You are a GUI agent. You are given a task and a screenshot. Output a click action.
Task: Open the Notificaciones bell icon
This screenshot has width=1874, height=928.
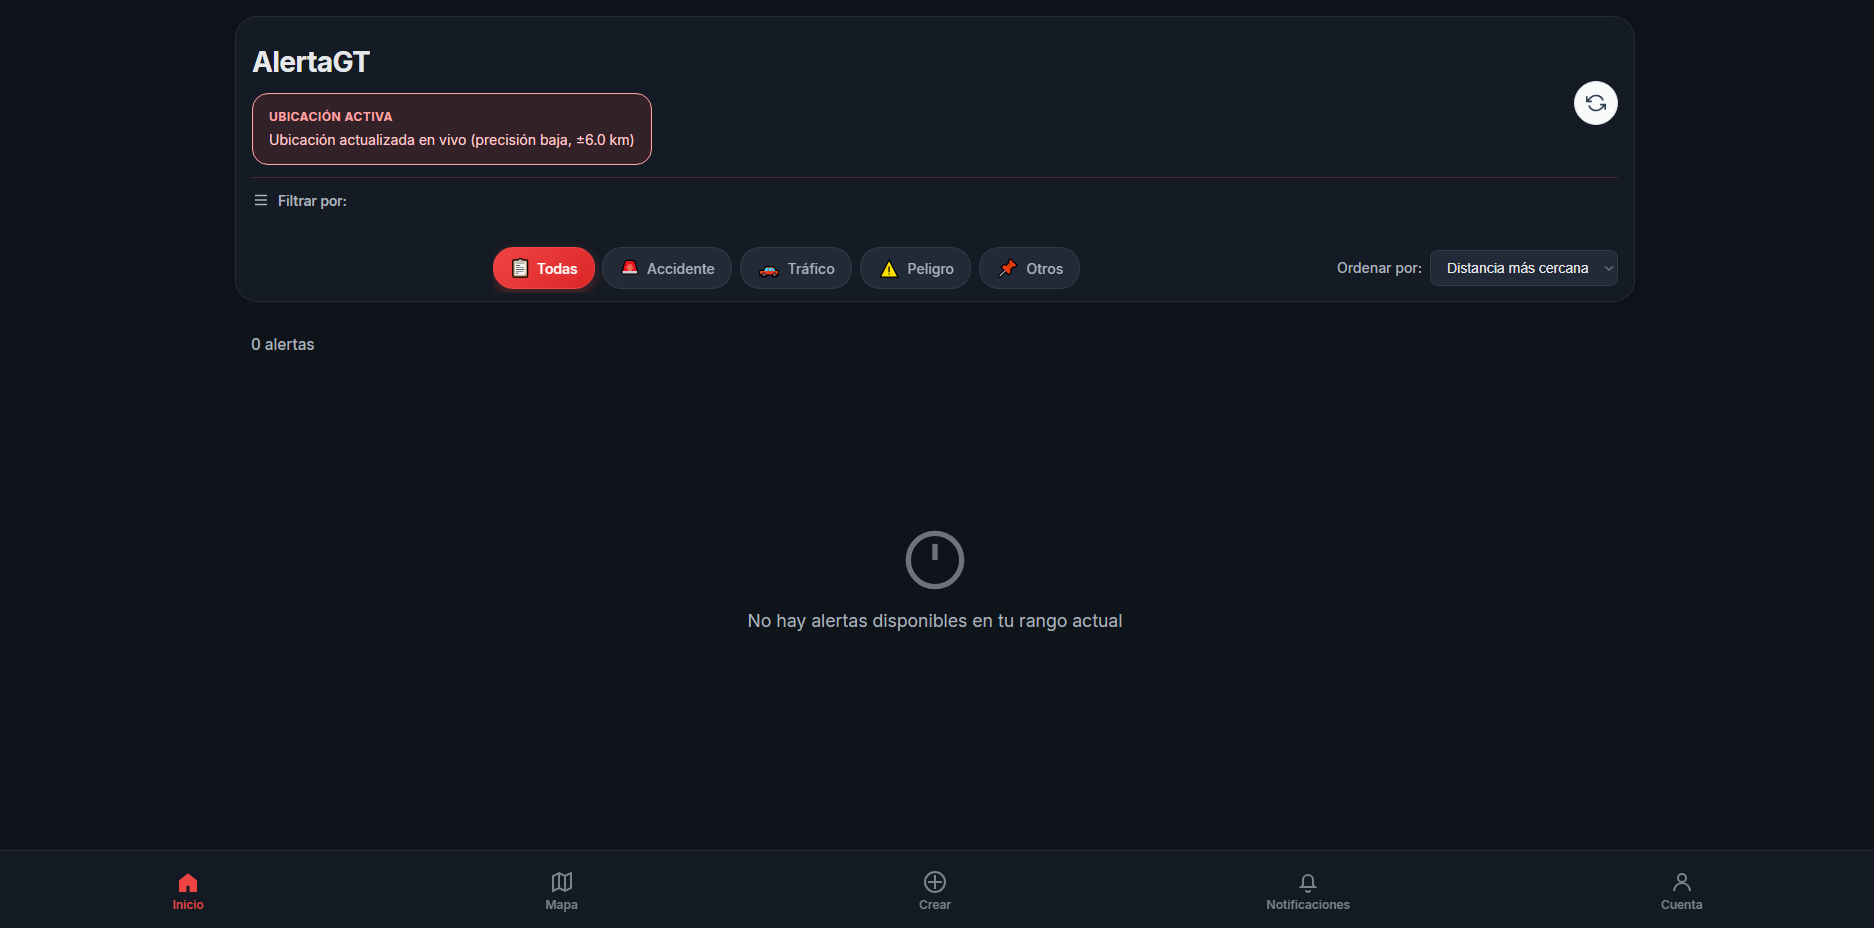pyautogui.click(x=1308, y=882)
